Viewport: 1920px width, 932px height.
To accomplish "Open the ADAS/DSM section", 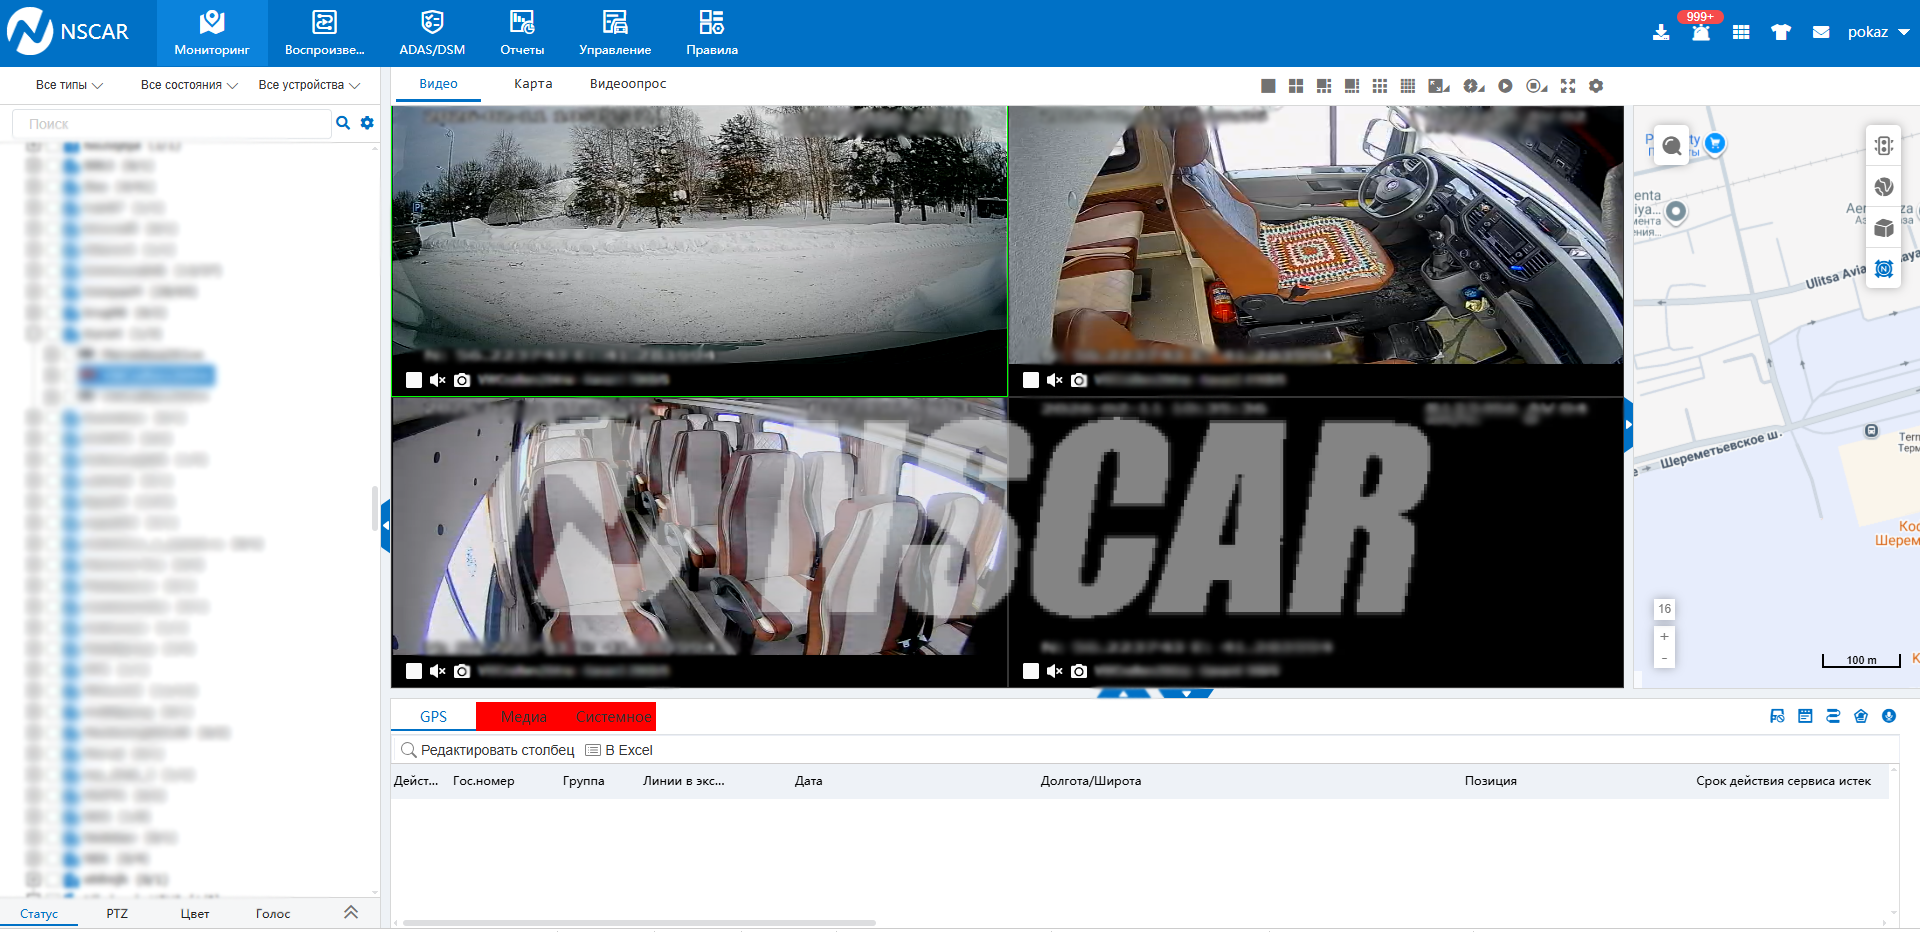I will tap(432, 33).
